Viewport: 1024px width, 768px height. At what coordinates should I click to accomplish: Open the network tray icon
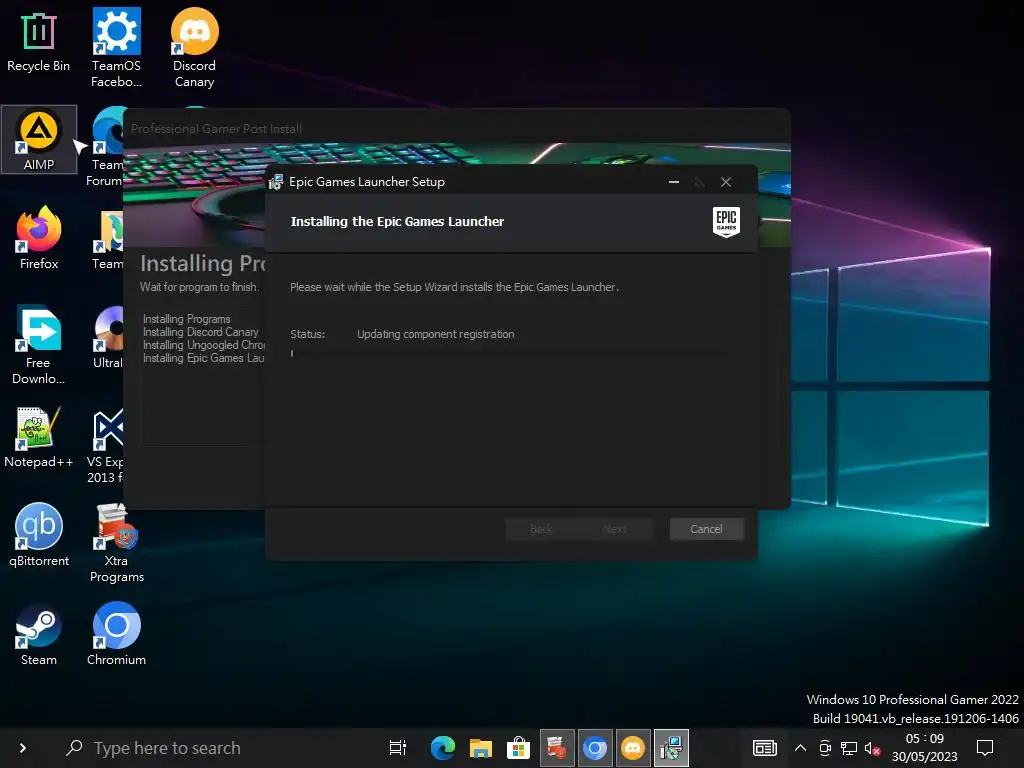pos(849,748)
